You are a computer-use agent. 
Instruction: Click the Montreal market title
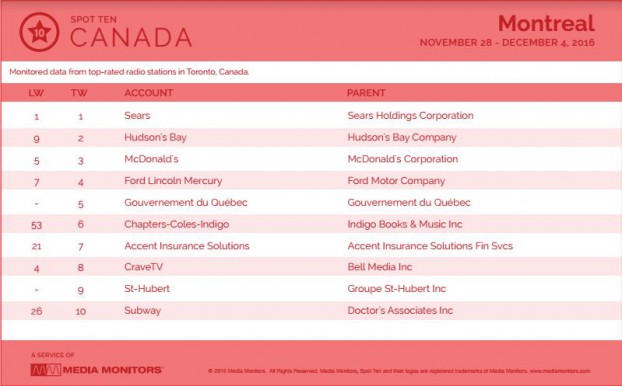click(x=546, y=23)
